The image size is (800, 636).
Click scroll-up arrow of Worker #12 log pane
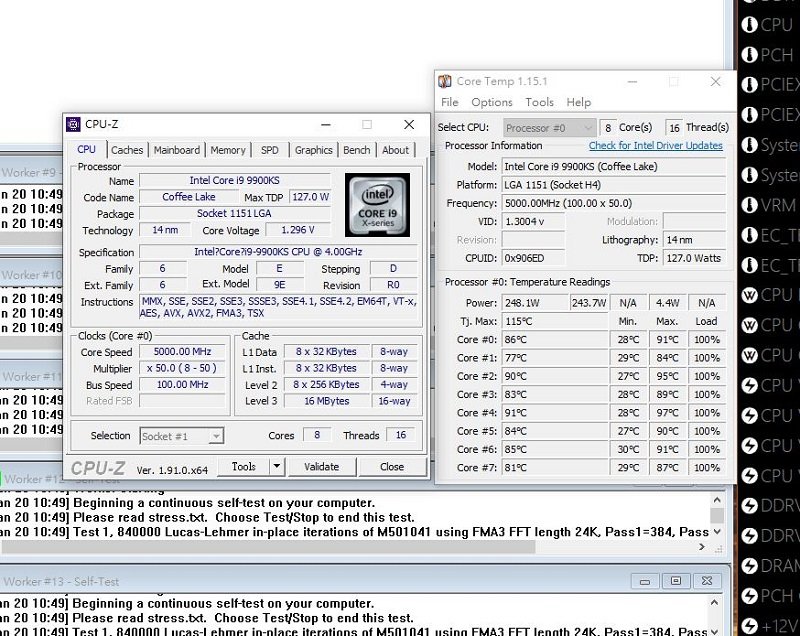pos(716,500)
